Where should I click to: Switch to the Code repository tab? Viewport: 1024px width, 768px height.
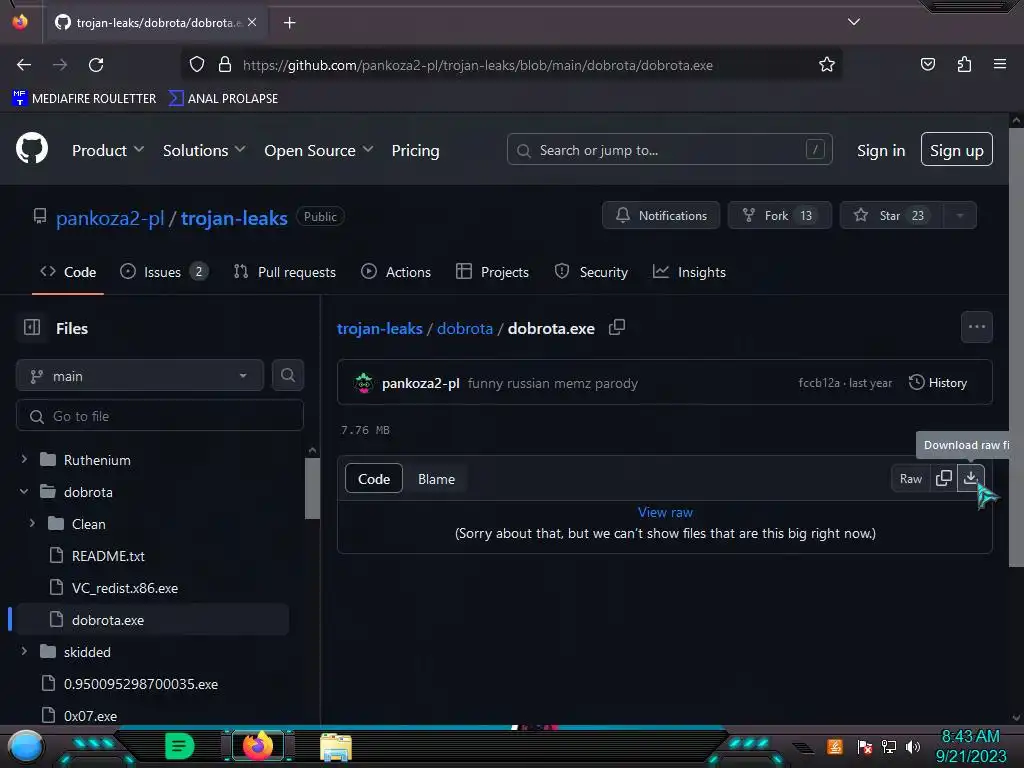point(68,272)
